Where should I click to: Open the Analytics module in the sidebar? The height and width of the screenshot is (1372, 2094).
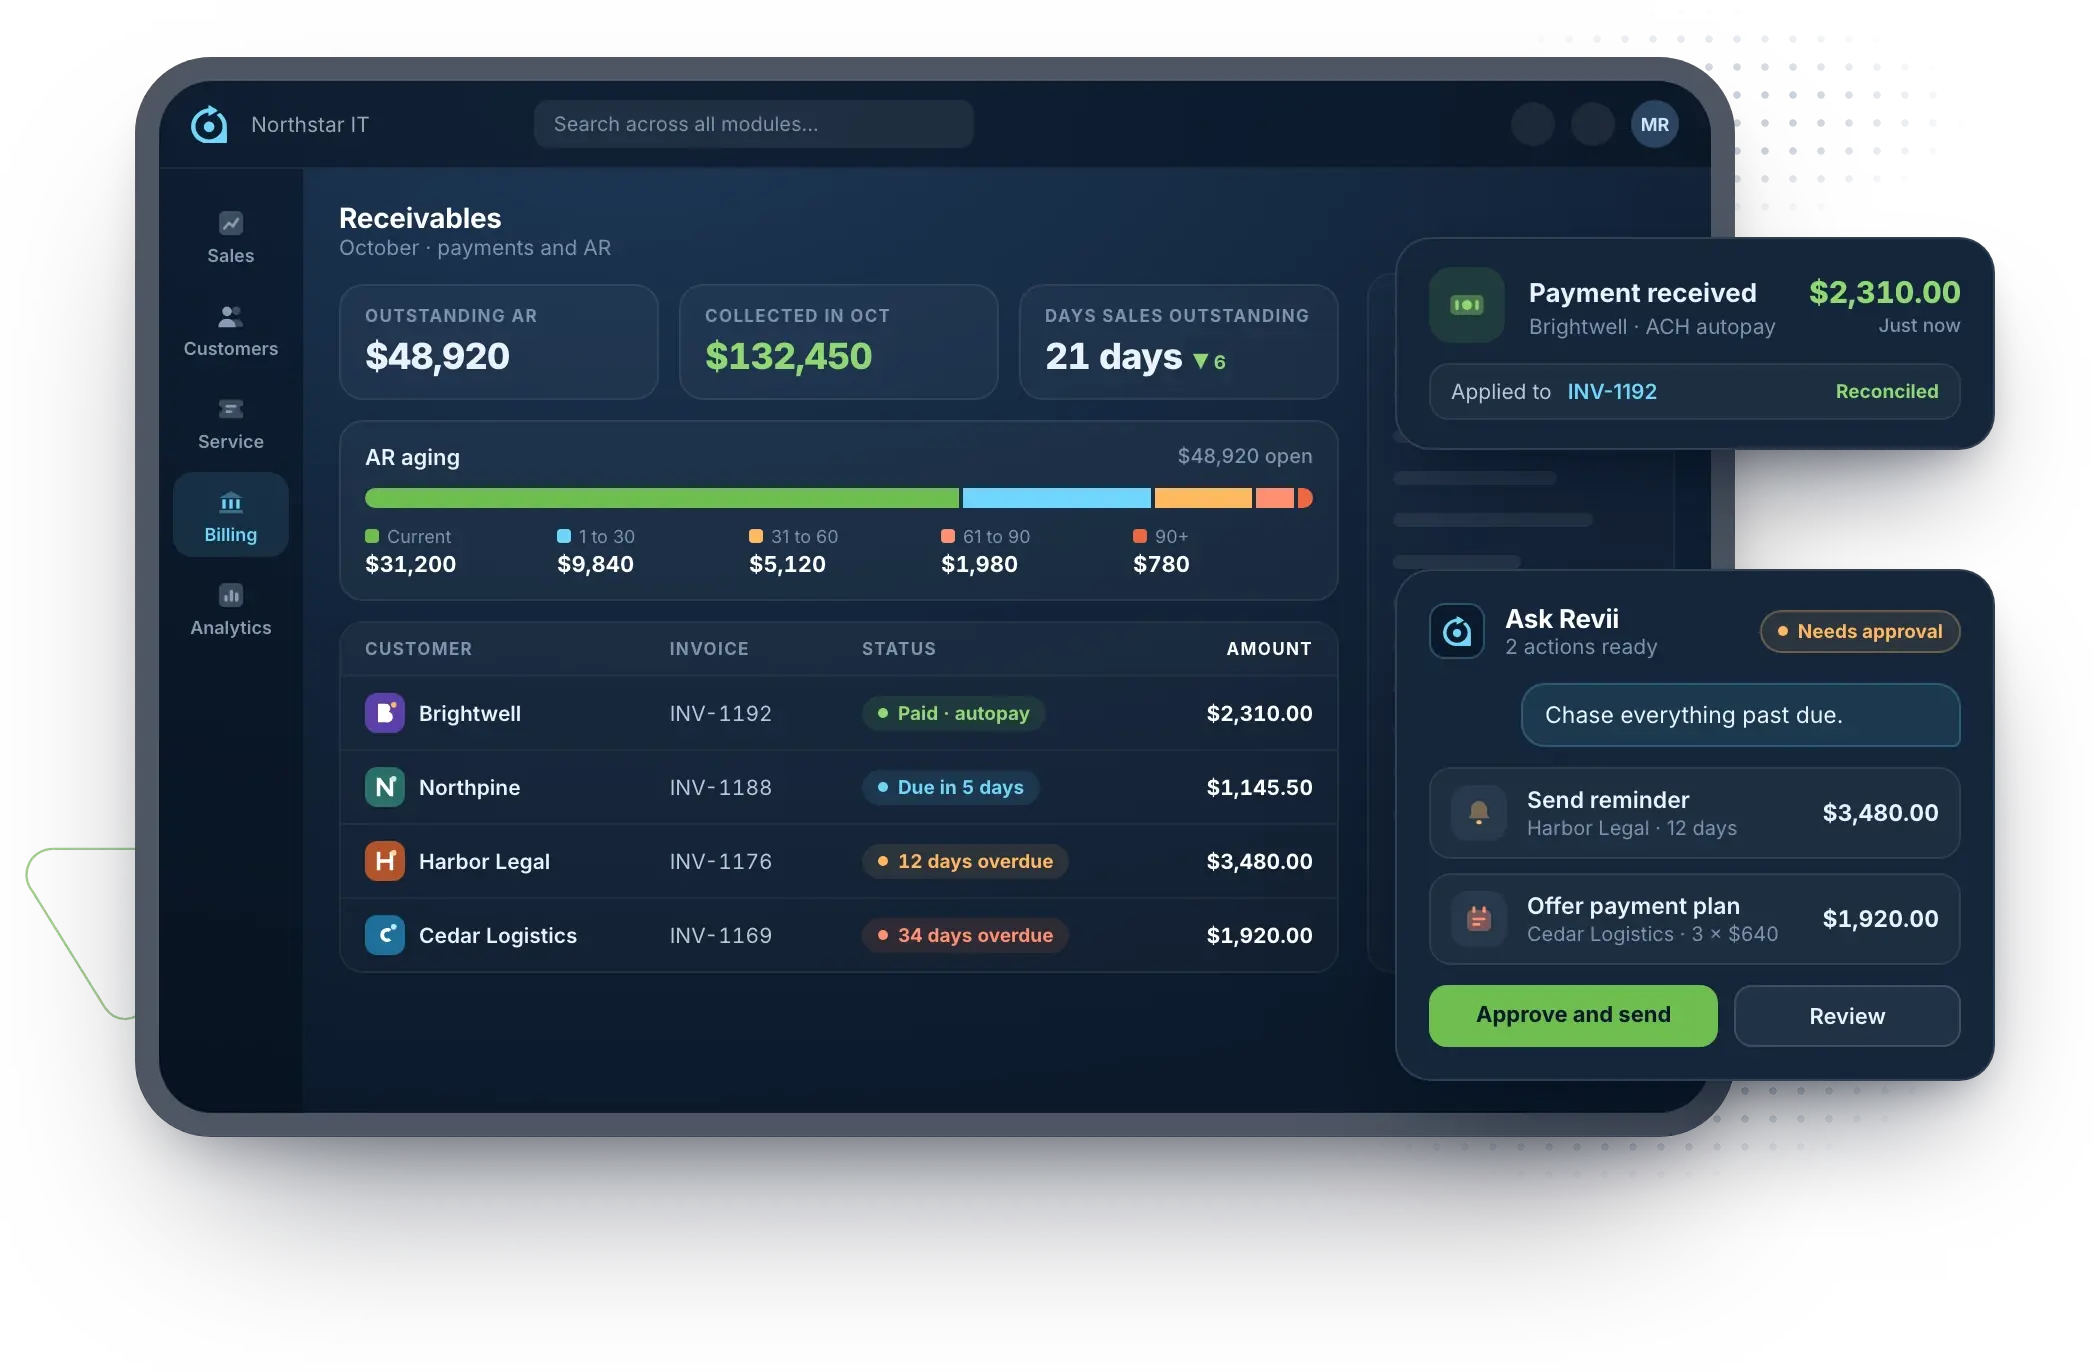[x=230, y=610]
